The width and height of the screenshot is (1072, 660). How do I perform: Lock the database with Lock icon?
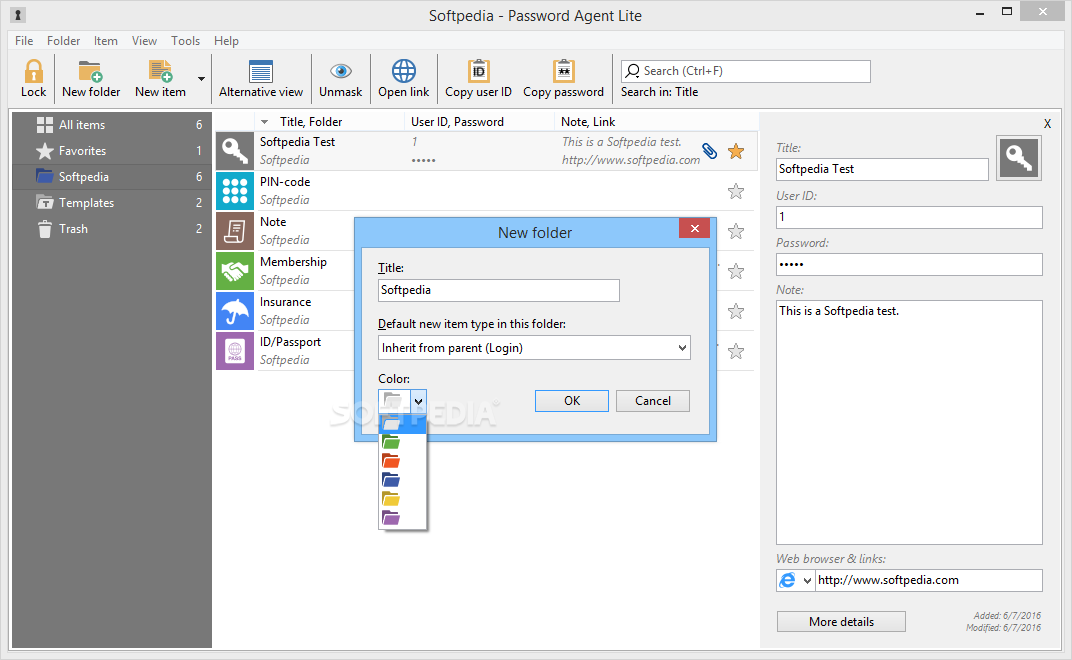tap(34, 78)
